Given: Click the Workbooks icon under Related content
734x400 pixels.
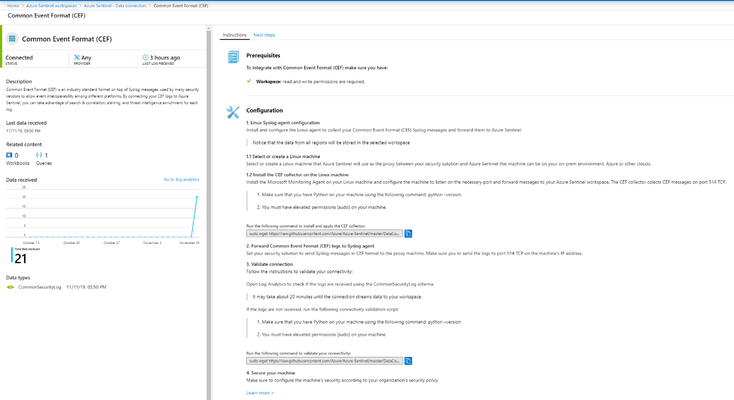Looking at the screenshot, I should click(x=9, y=155).
